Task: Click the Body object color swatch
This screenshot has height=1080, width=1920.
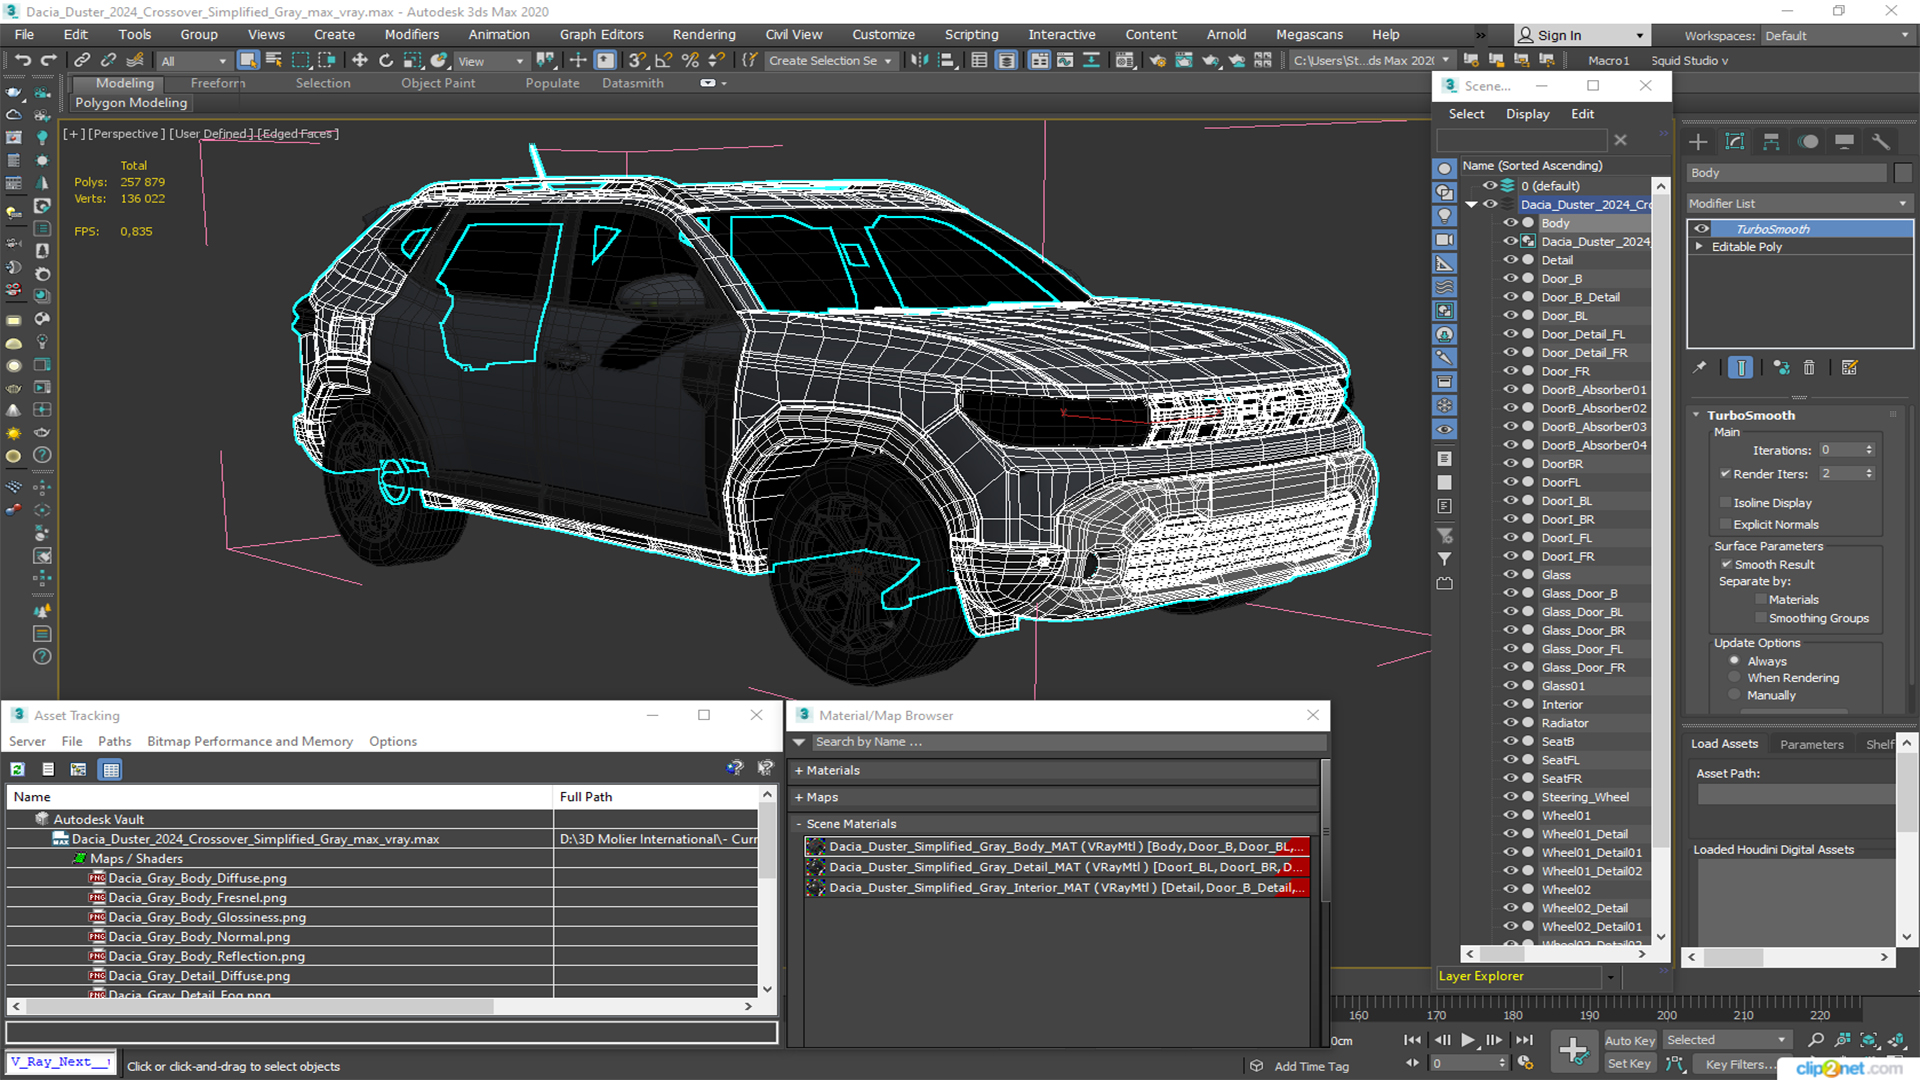Action: 1903,173
